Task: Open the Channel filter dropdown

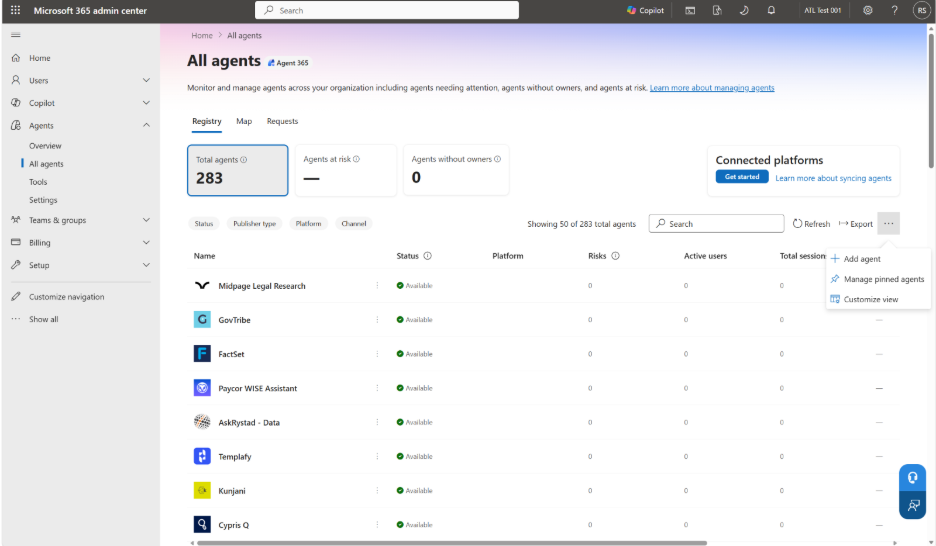Action: (353, 223)
